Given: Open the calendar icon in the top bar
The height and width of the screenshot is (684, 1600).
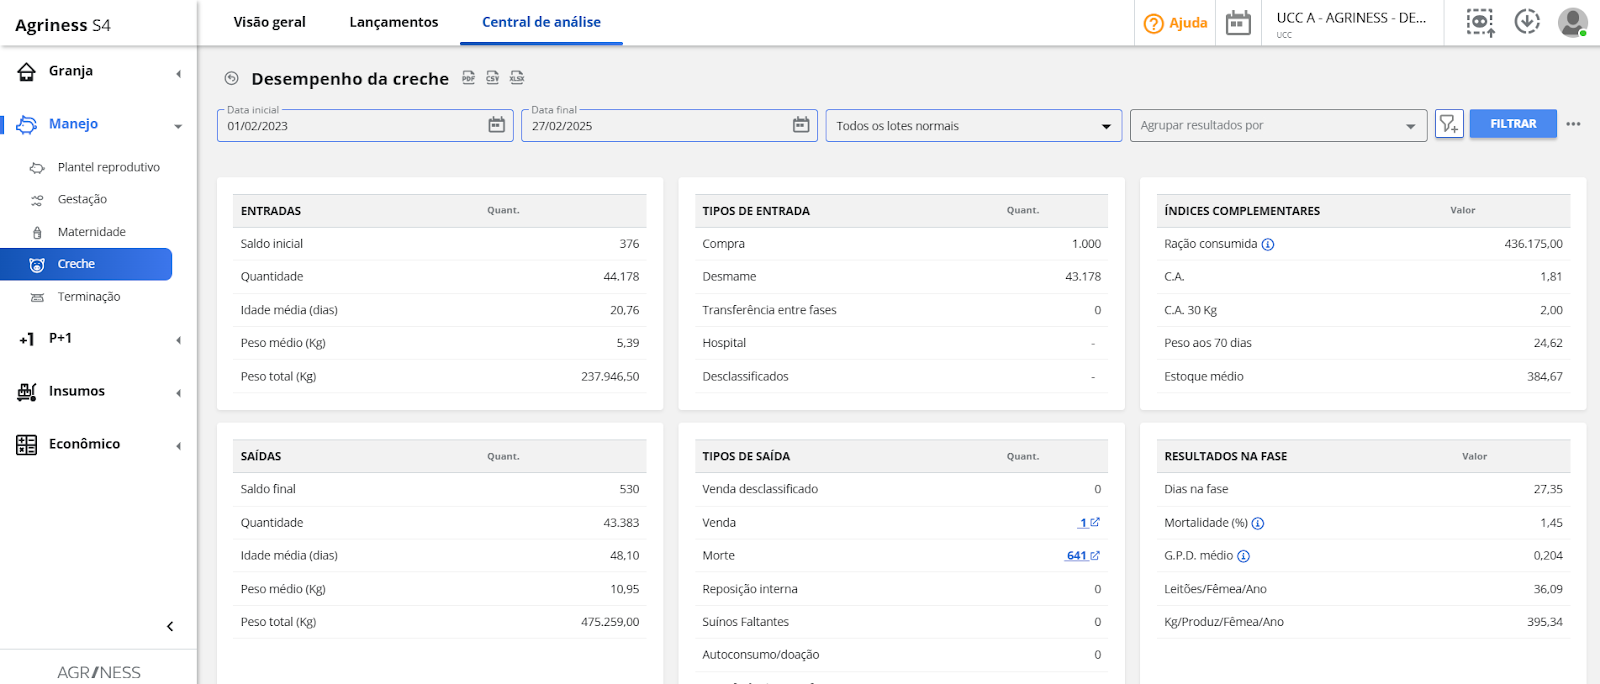Looking at the screenshot, I should (x=1238, y=22).
